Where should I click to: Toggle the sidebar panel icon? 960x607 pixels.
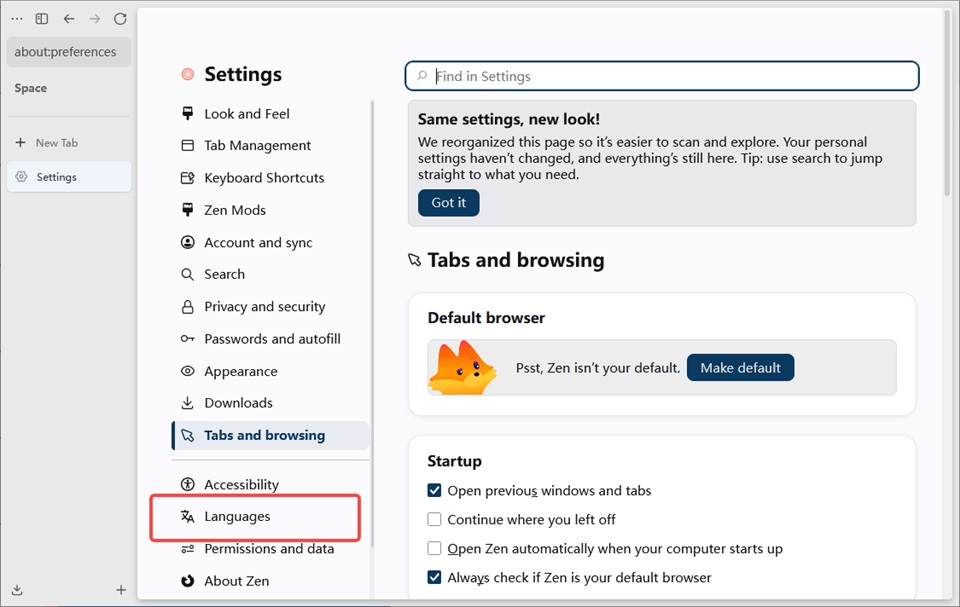coord(42,19)
